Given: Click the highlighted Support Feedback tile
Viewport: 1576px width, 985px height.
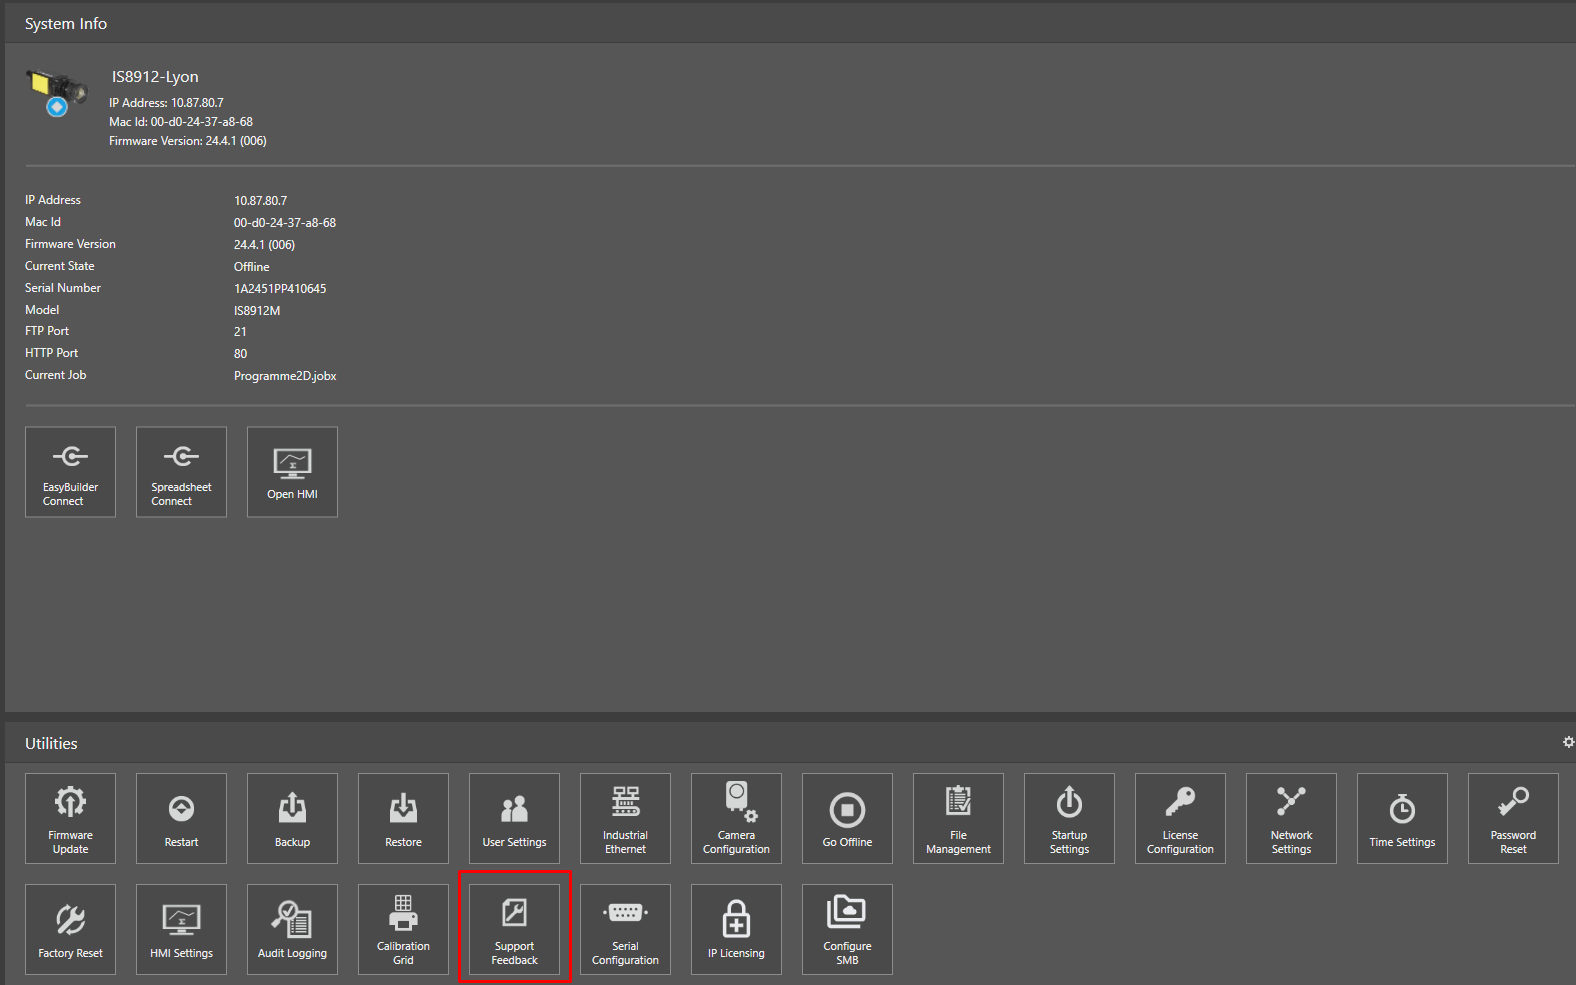Looking at the screenshot, I should coord(514,929).
